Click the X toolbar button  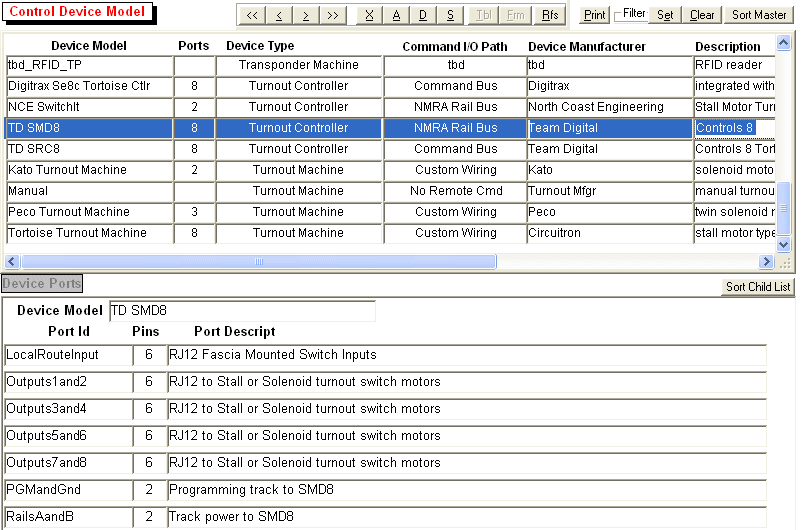point(369,15)
